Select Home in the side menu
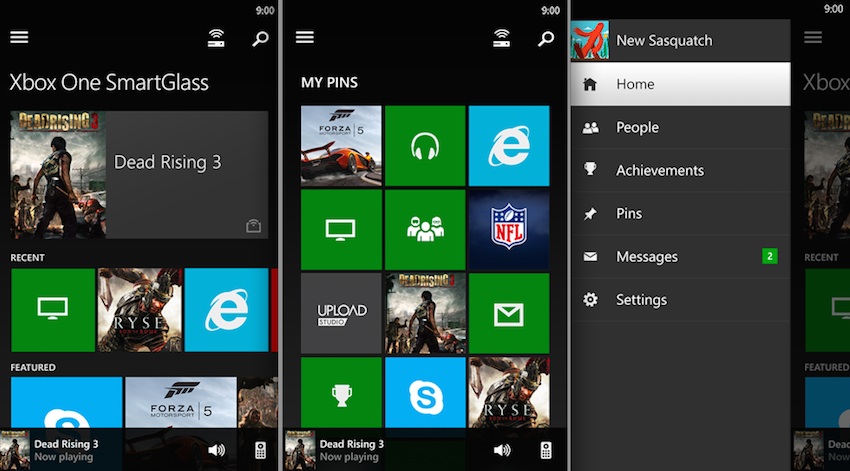850x471 pixels. pyautogui.click(x=680, y=84)
